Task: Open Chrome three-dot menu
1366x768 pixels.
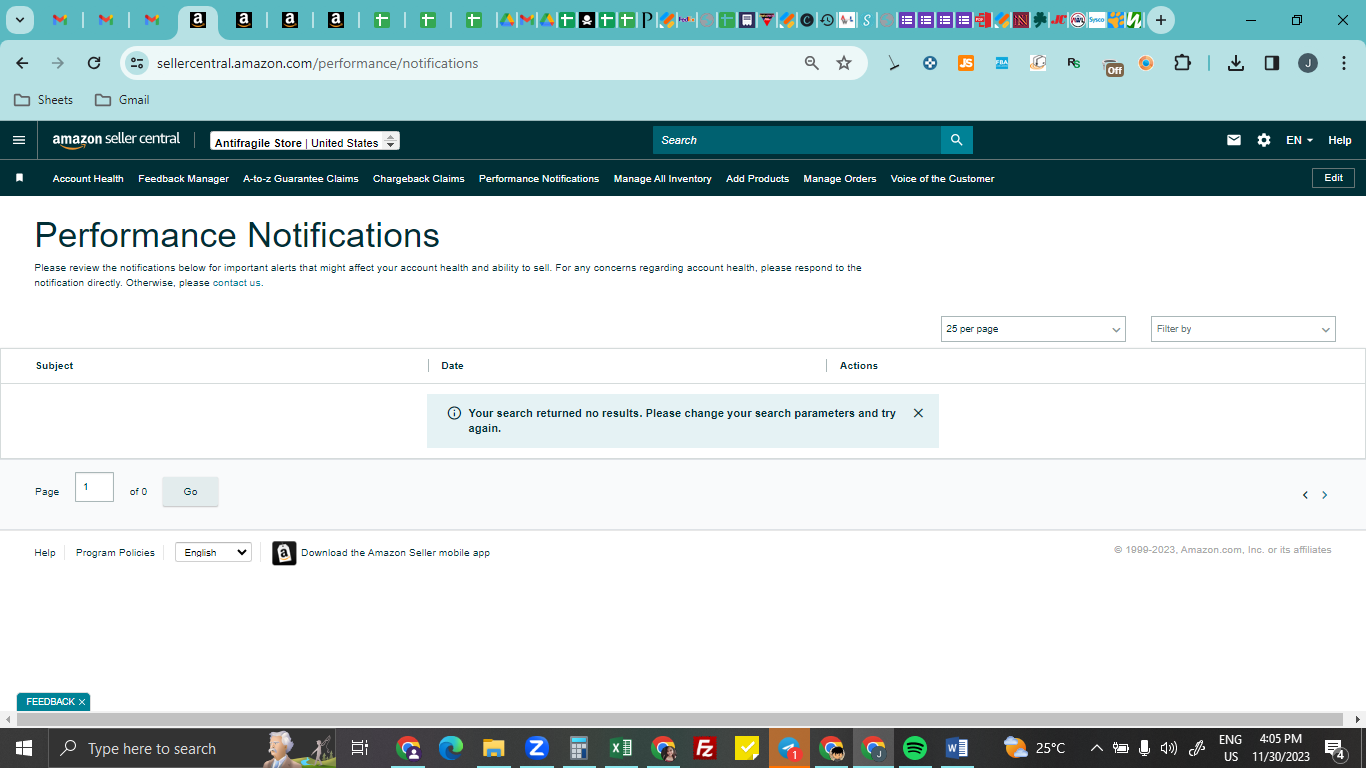Action: click(1342, 63)
